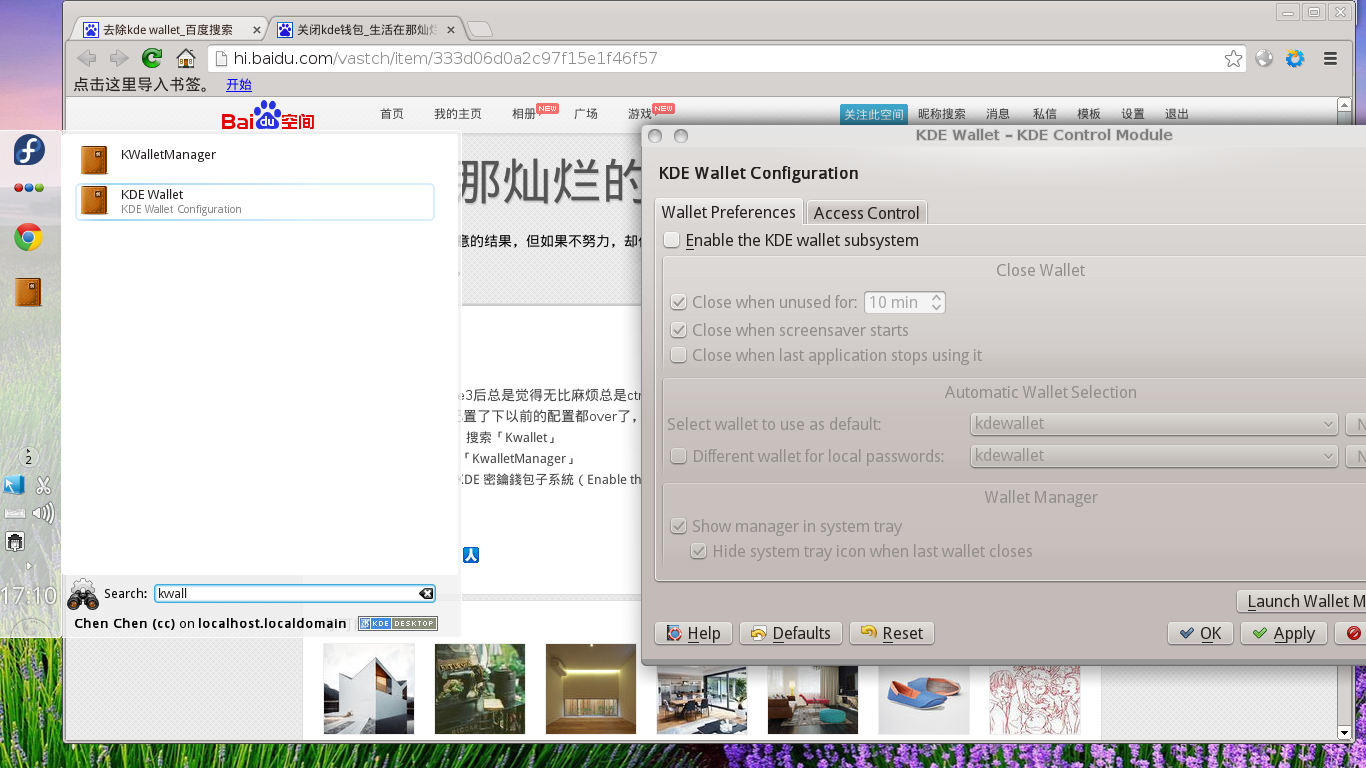Click the three colored dots activities icon
This screenshot has height=768, width=1366.
tap(29, 187)
